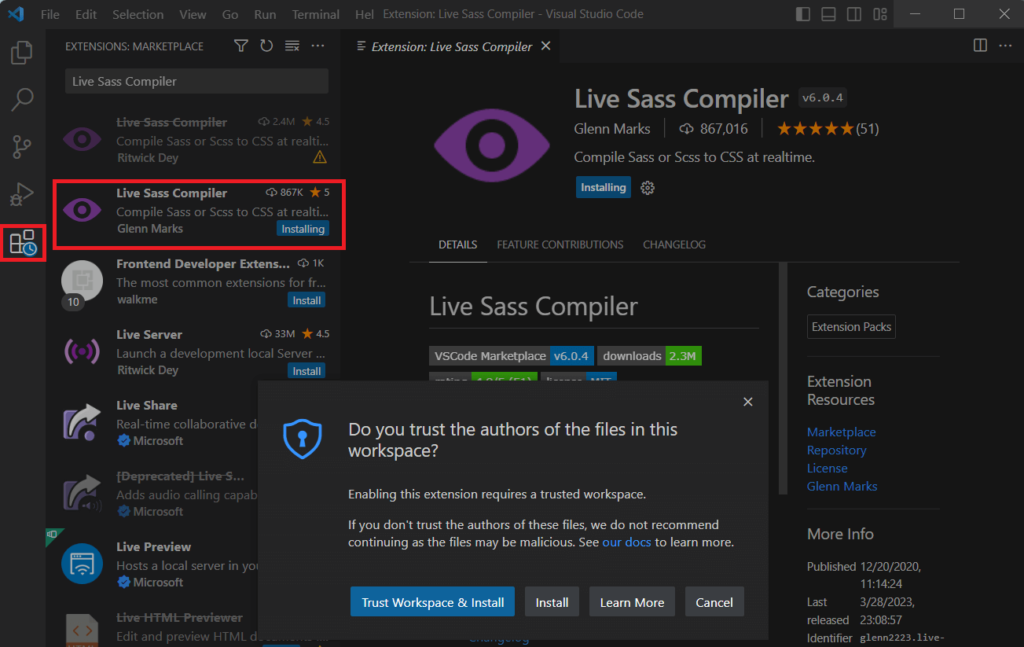Switch to the Feature Contributions tab
This screenshot has height=647, width=1024.
pos(559,245)
